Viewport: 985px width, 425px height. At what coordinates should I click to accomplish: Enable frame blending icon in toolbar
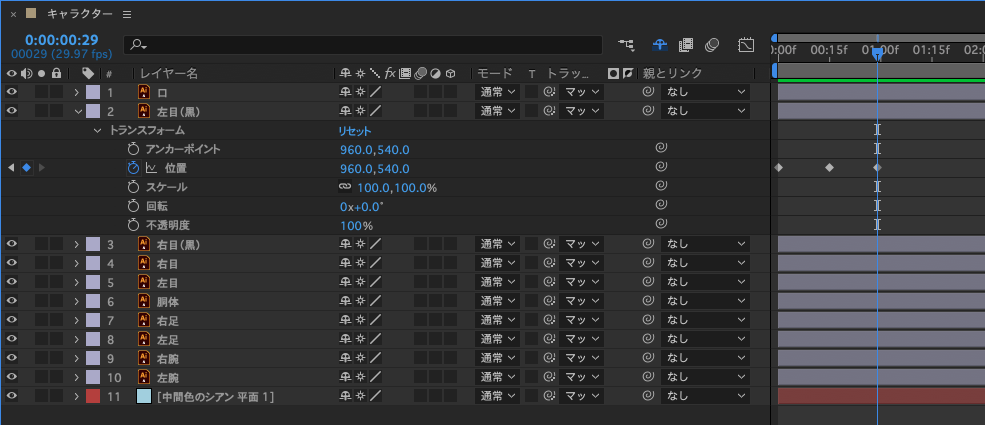point(686,45)
